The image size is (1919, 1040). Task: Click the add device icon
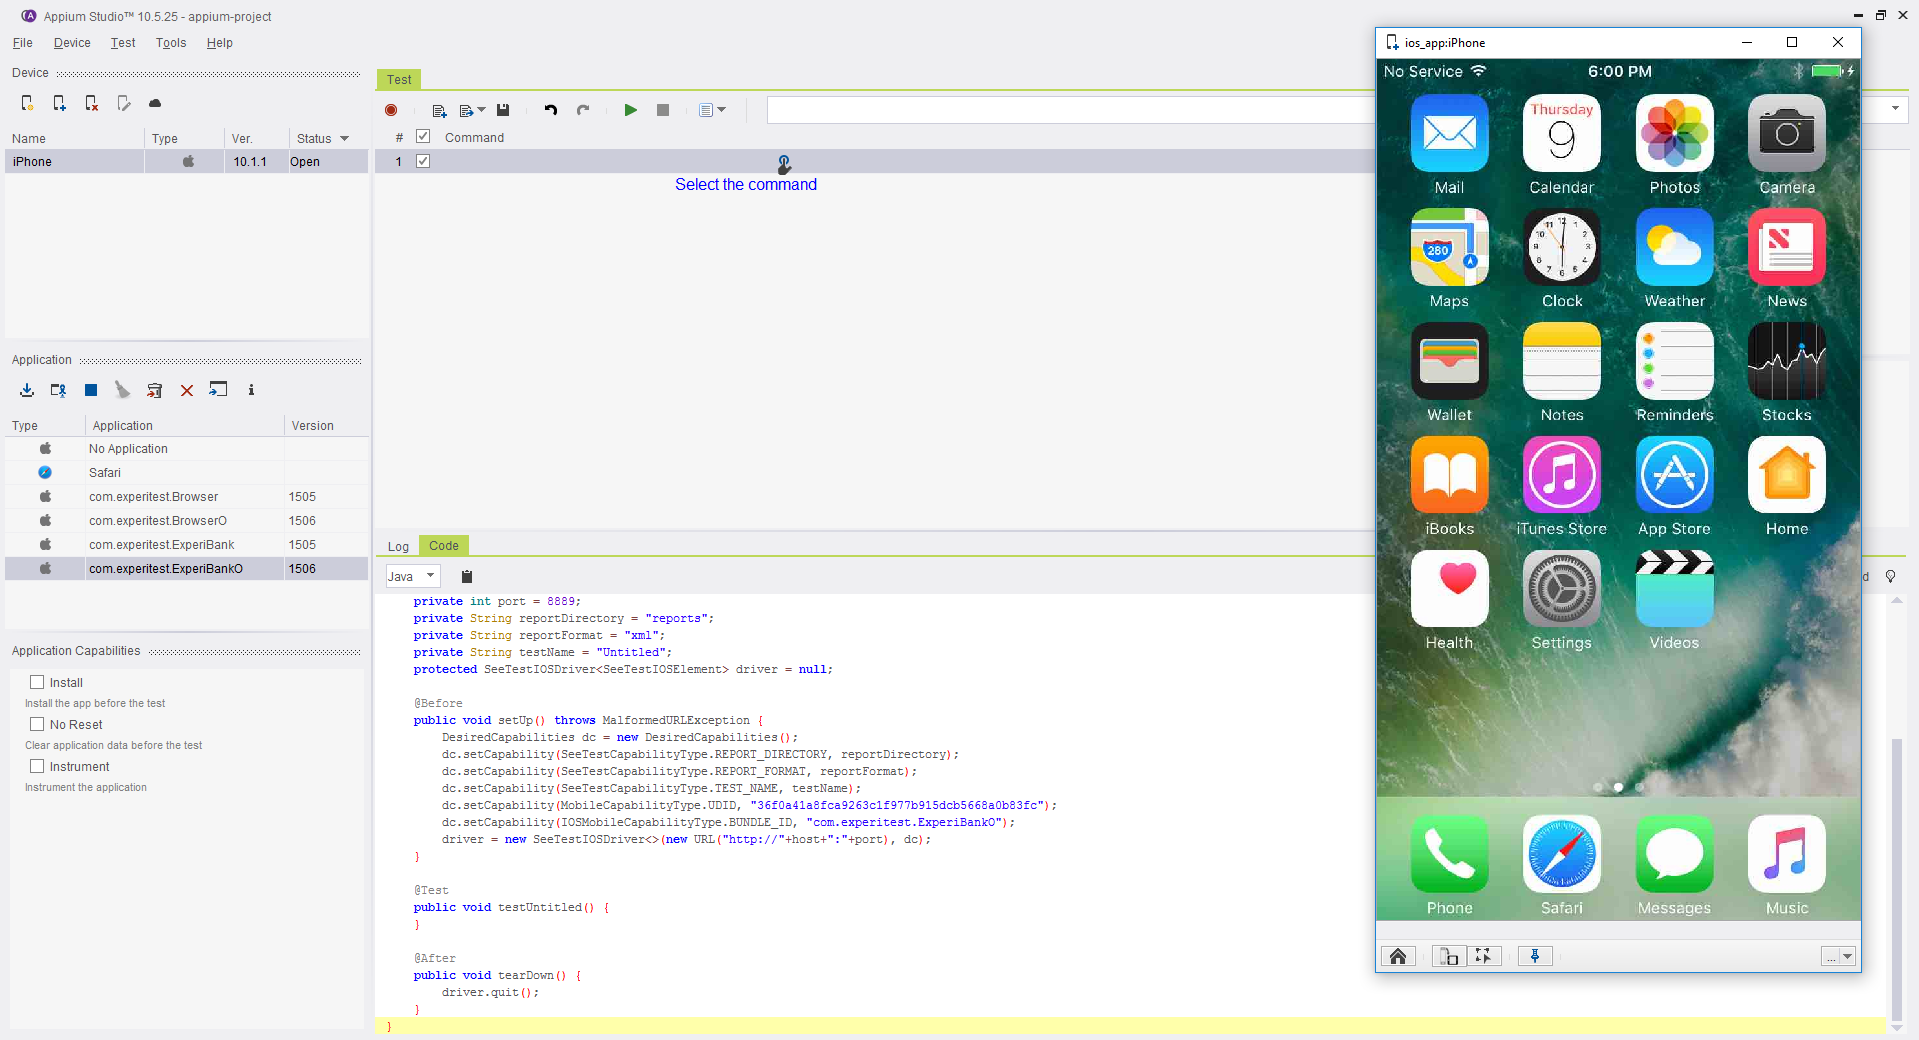tap(59, 103)
